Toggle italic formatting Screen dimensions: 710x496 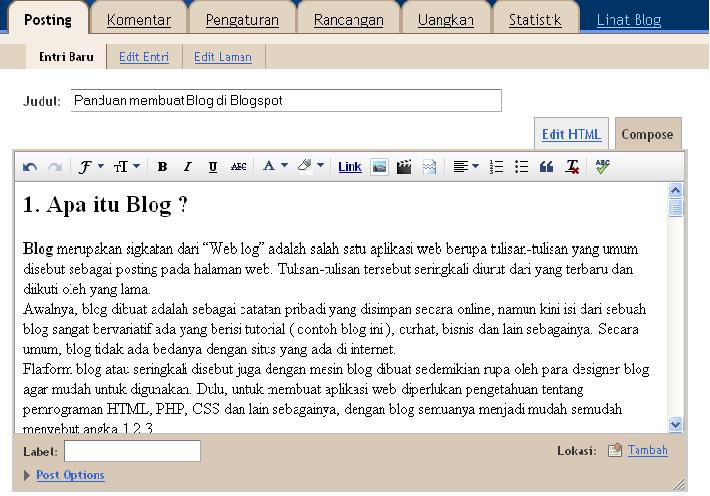pos(187,167)
